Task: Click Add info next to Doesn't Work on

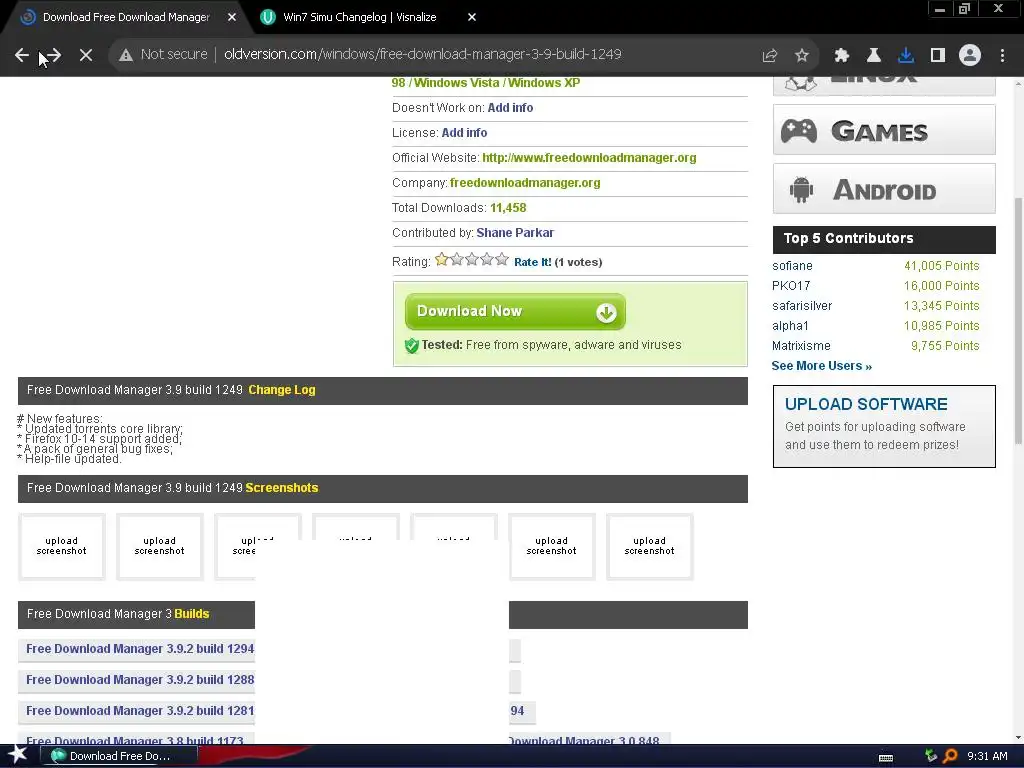Action: pos(510,108)
